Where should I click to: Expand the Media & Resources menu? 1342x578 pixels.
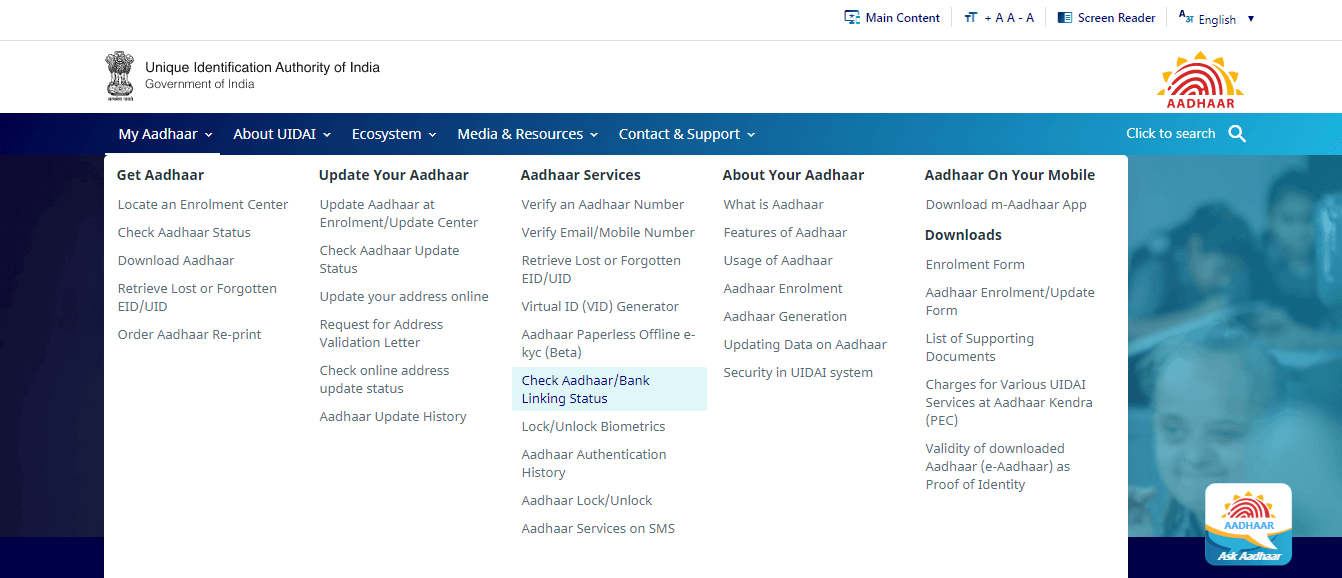pos(527,134)
